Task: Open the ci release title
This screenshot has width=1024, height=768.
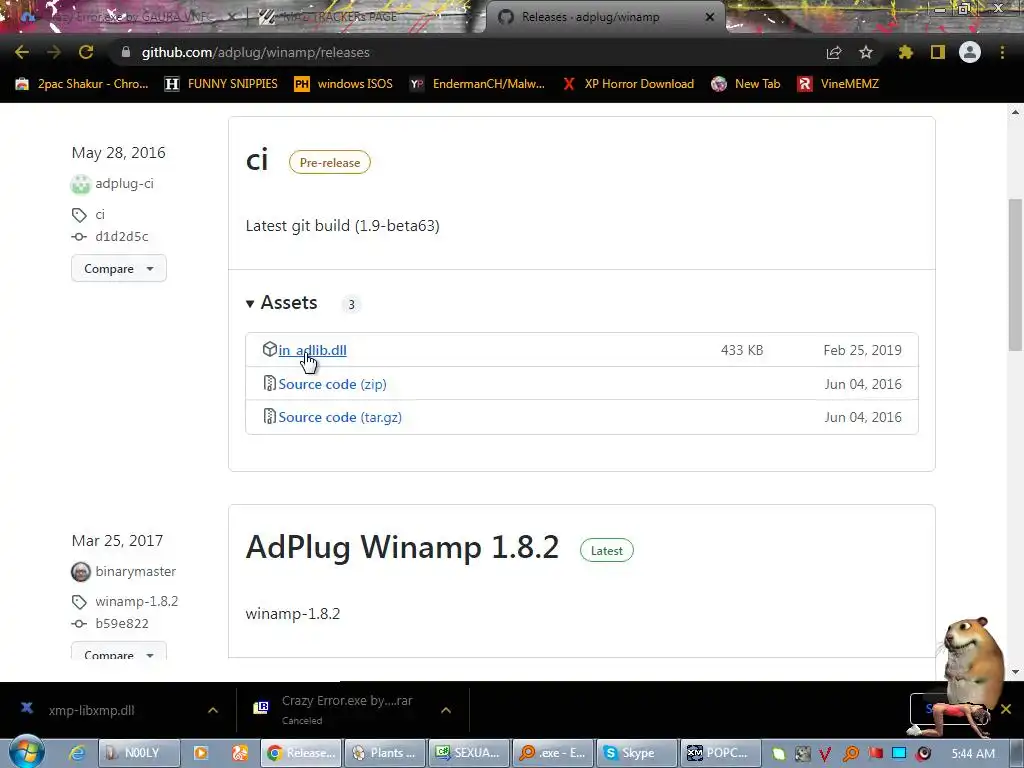Action: coord(257,160)
